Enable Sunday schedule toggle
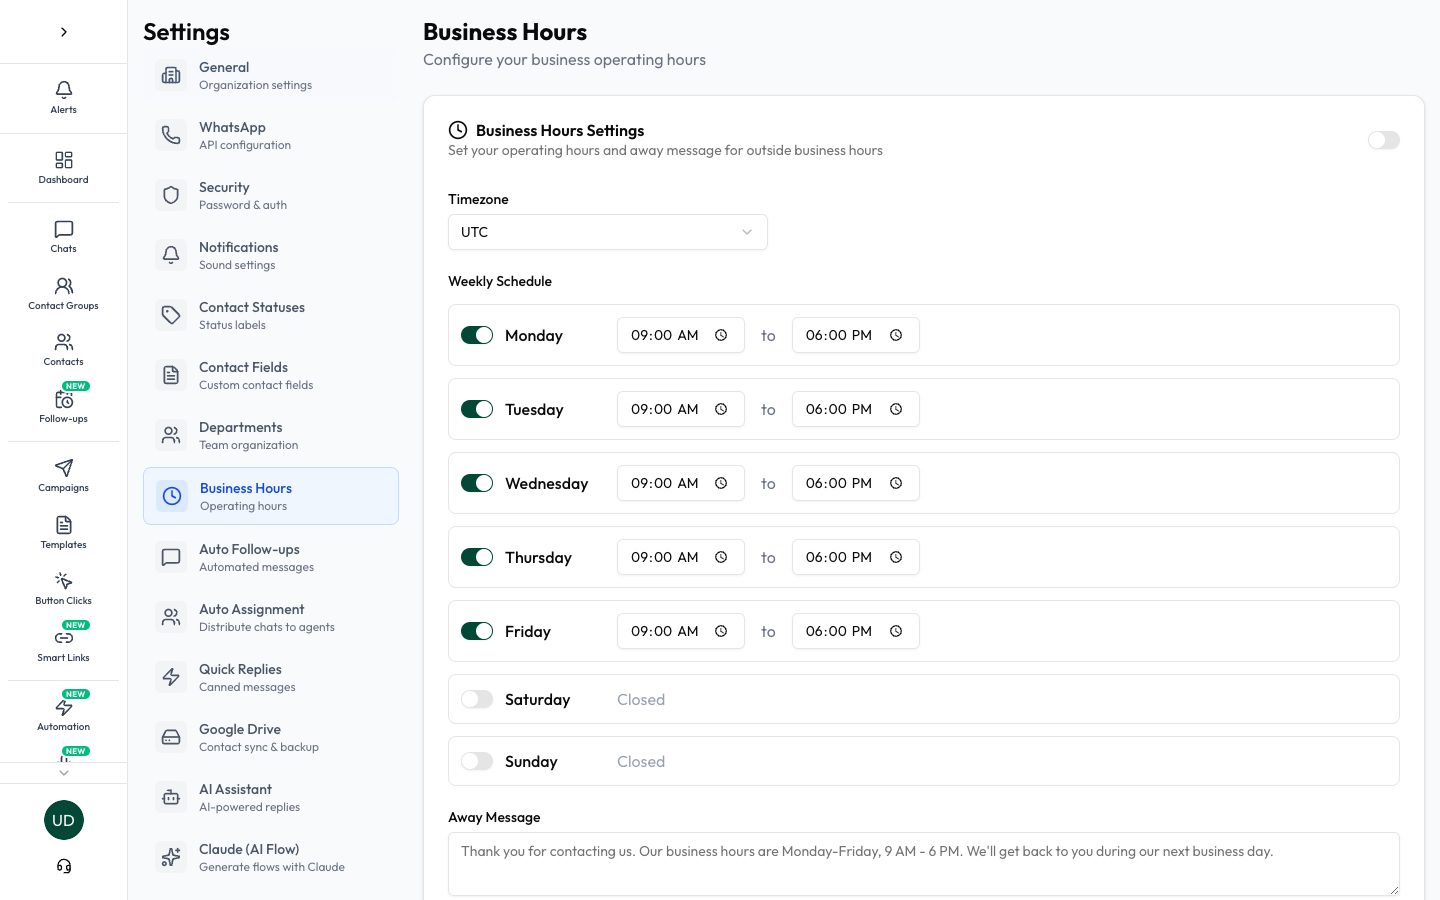 [x=477, y=761]
